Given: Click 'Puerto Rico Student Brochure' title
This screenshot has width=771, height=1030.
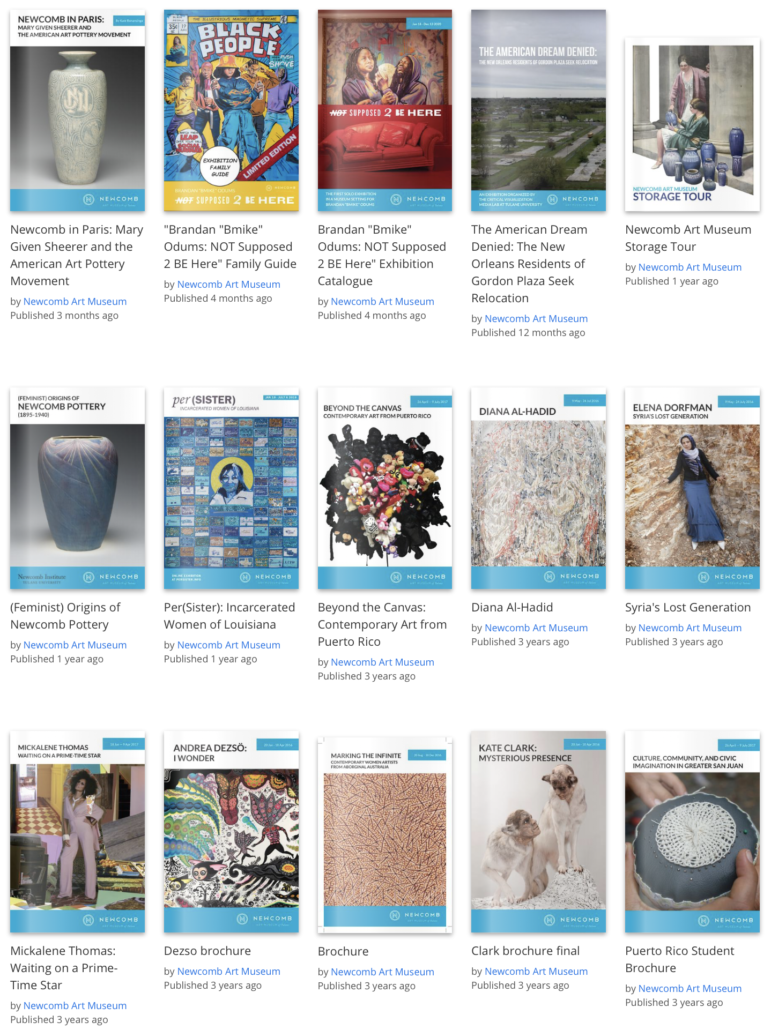Looking at the screenshot, I should point(680,960).
